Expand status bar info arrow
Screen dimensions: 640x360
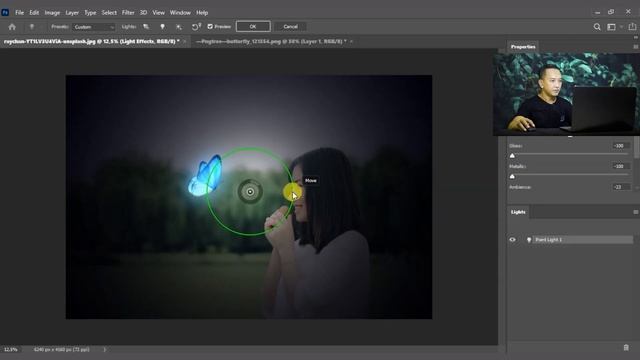click(x=104, y=349)
